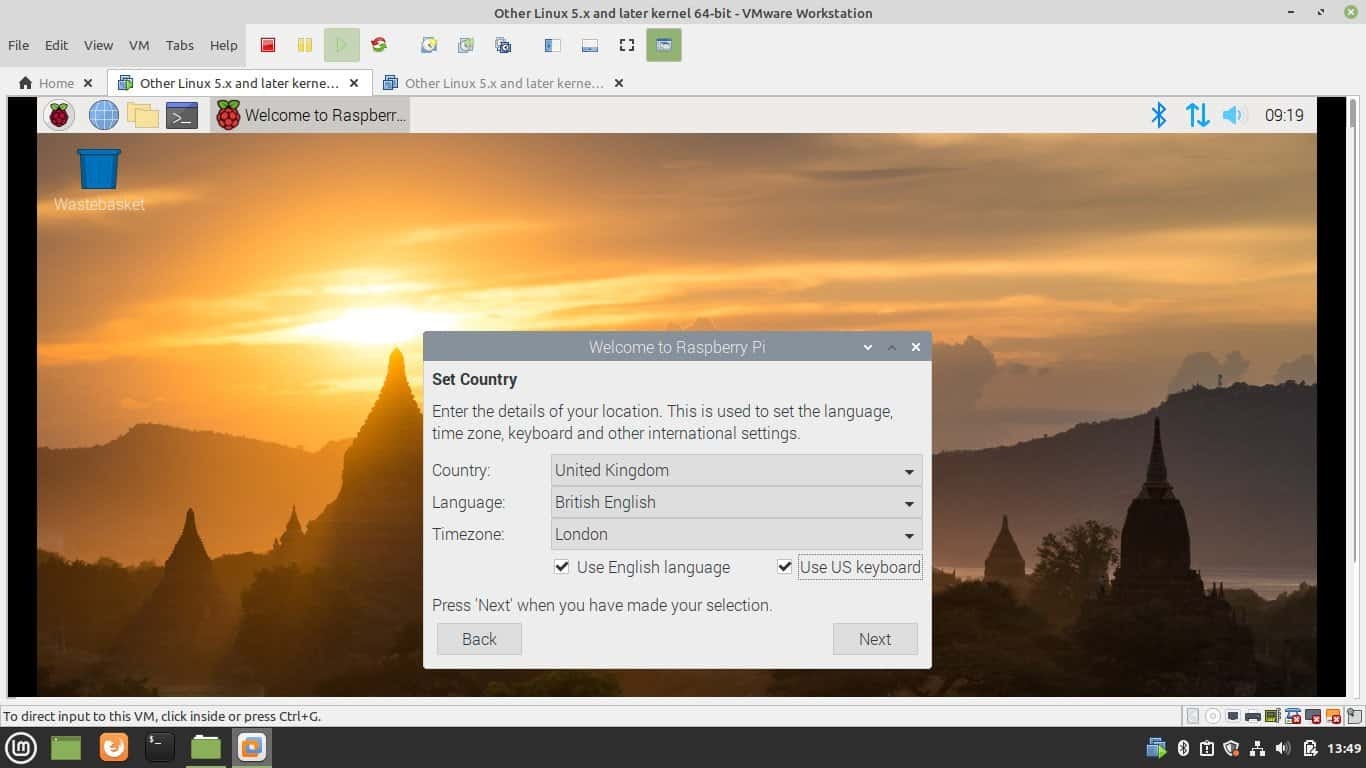Click the highlighted console view icon
This screenshot has height=768, width=1366.
664,45
